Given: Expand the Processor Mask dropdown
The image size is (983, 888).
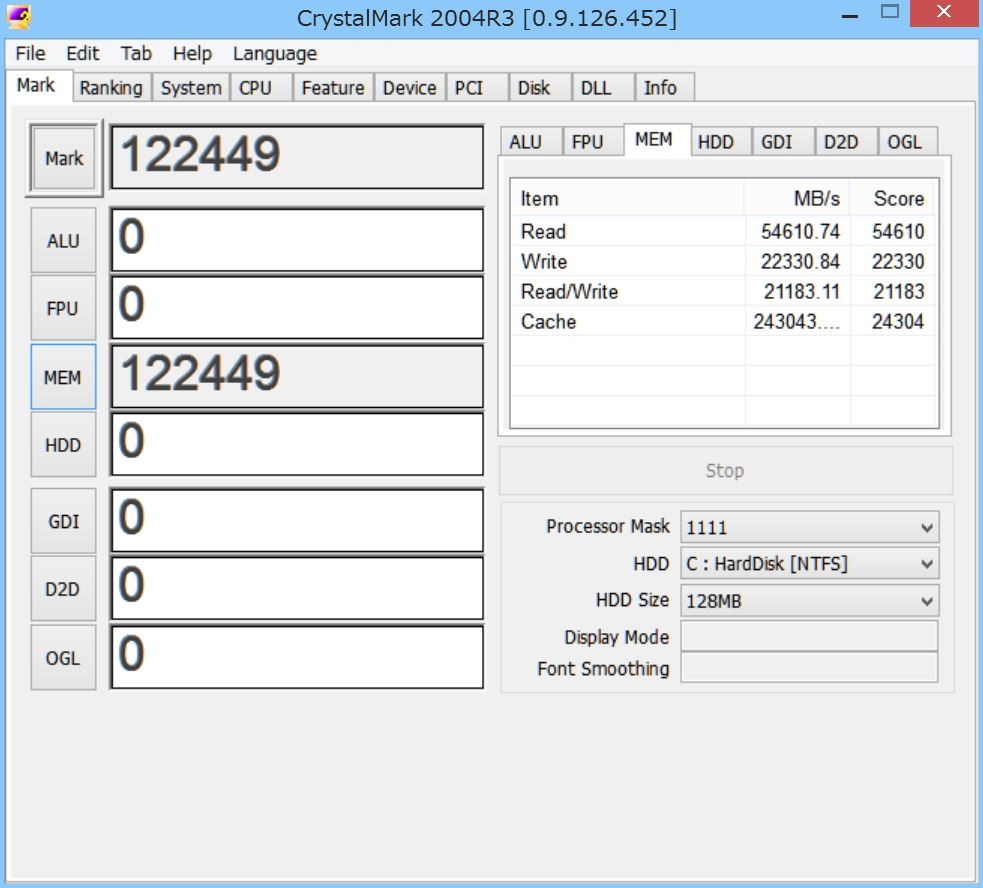Looking at the screenshot, I should coord(809,527).
